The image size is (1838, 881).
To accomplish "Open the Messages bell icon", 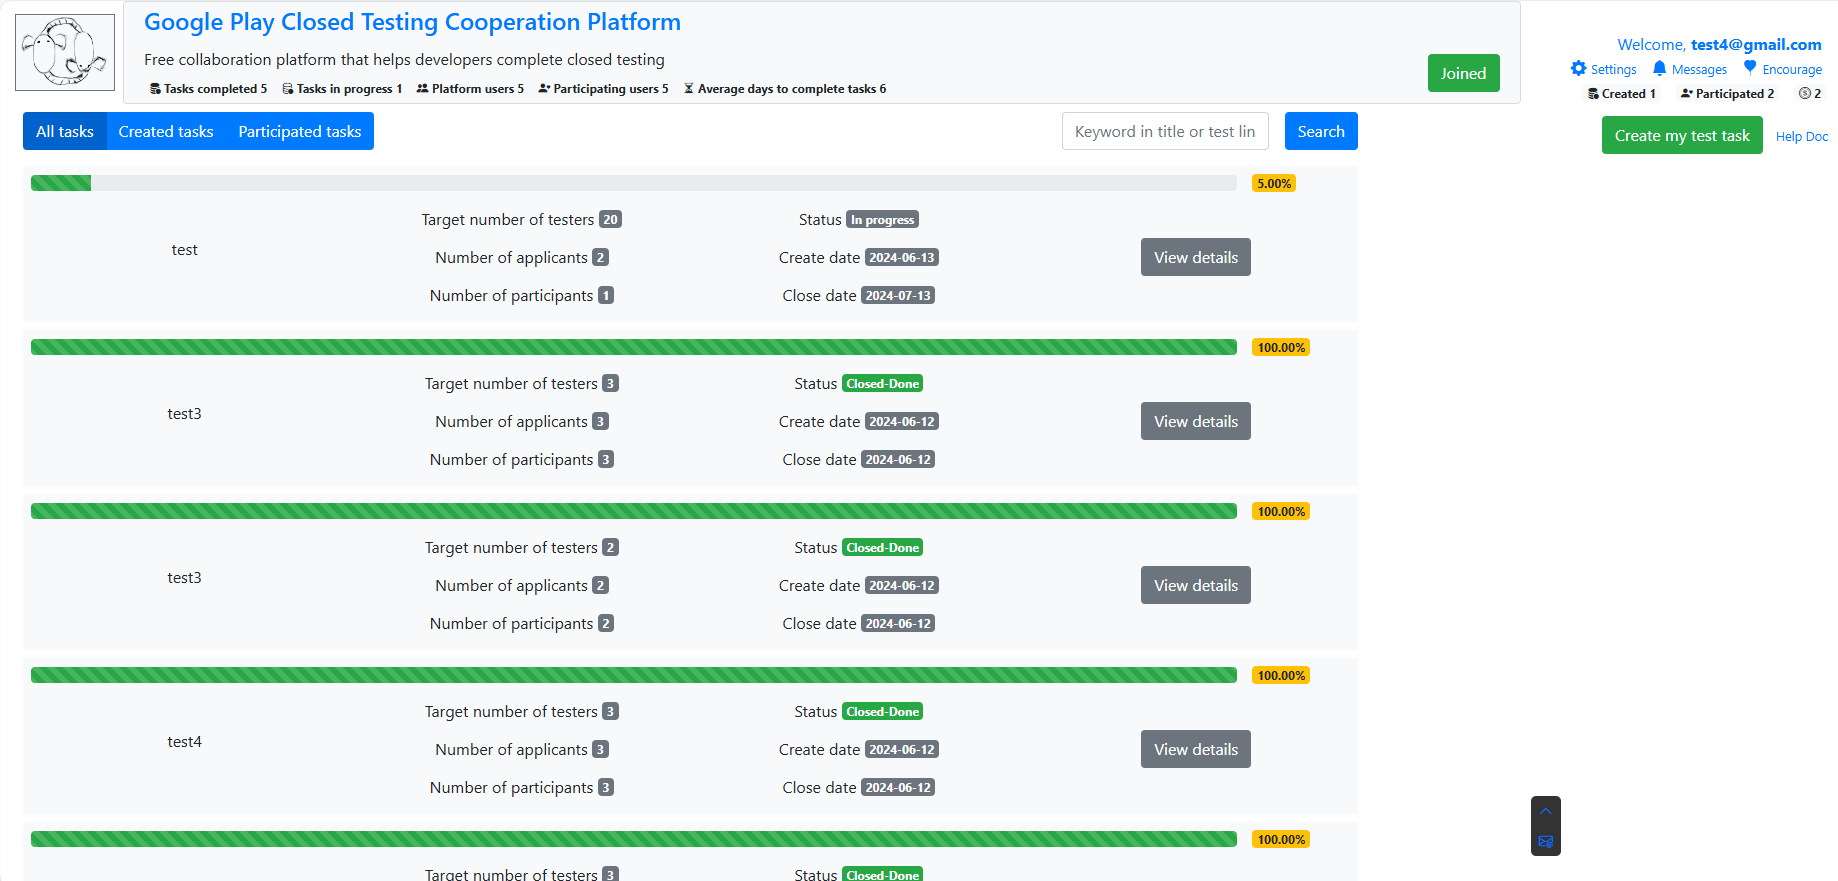I will click(1659, 68).
